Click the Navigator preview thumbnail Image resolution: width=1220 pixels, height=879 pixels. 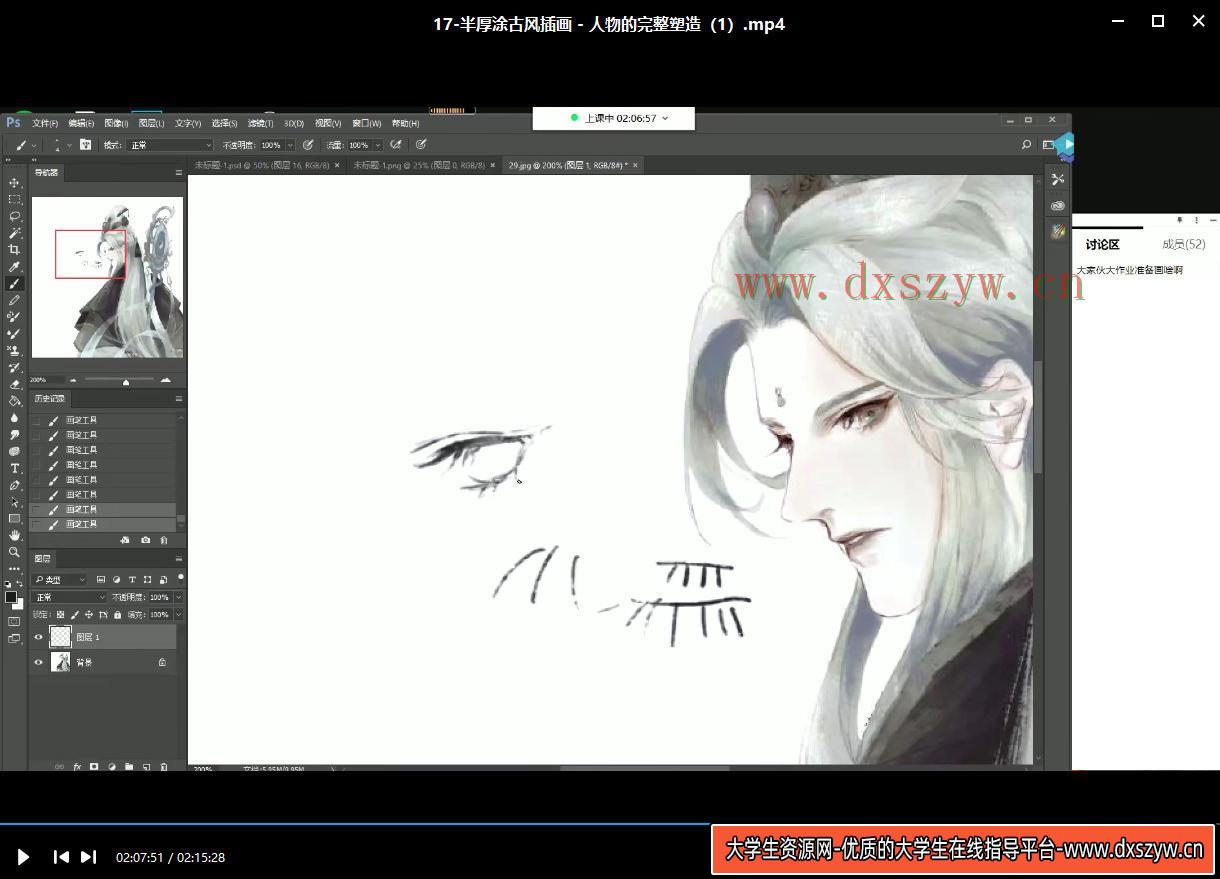[x=107, y=277]
